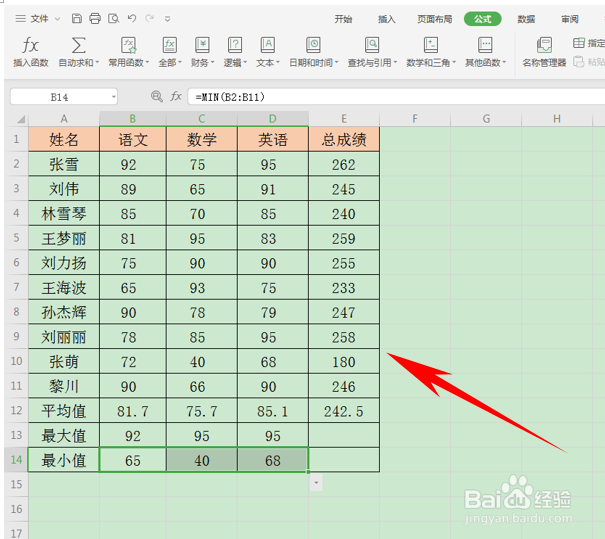
Task: Click the 总成绩 header cell
Action: (x=344, y=139)
